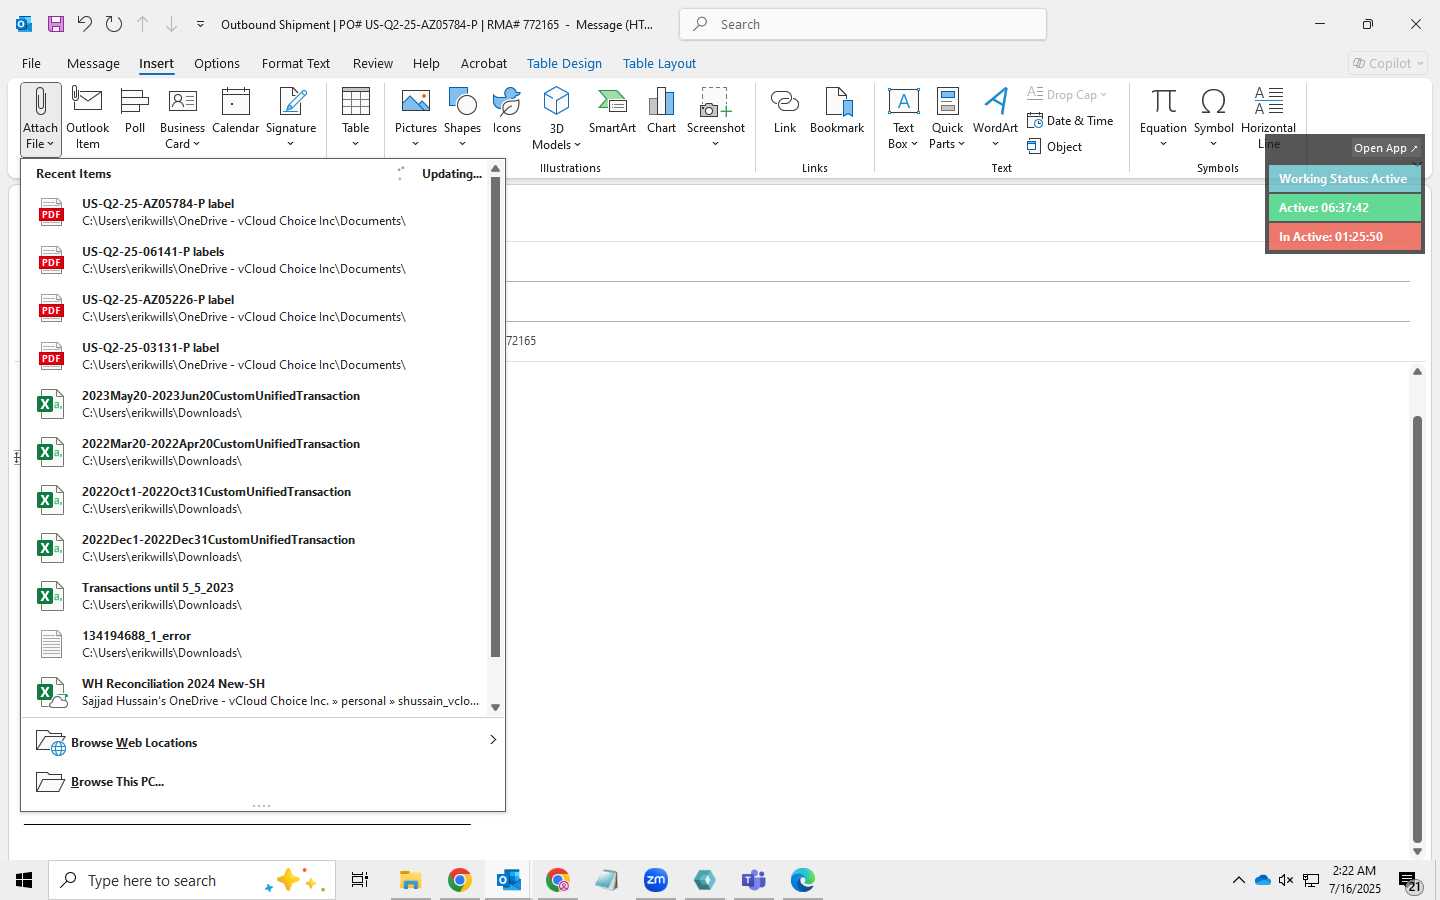
Task: Switch to the Table Design tab
Action: 564,63
